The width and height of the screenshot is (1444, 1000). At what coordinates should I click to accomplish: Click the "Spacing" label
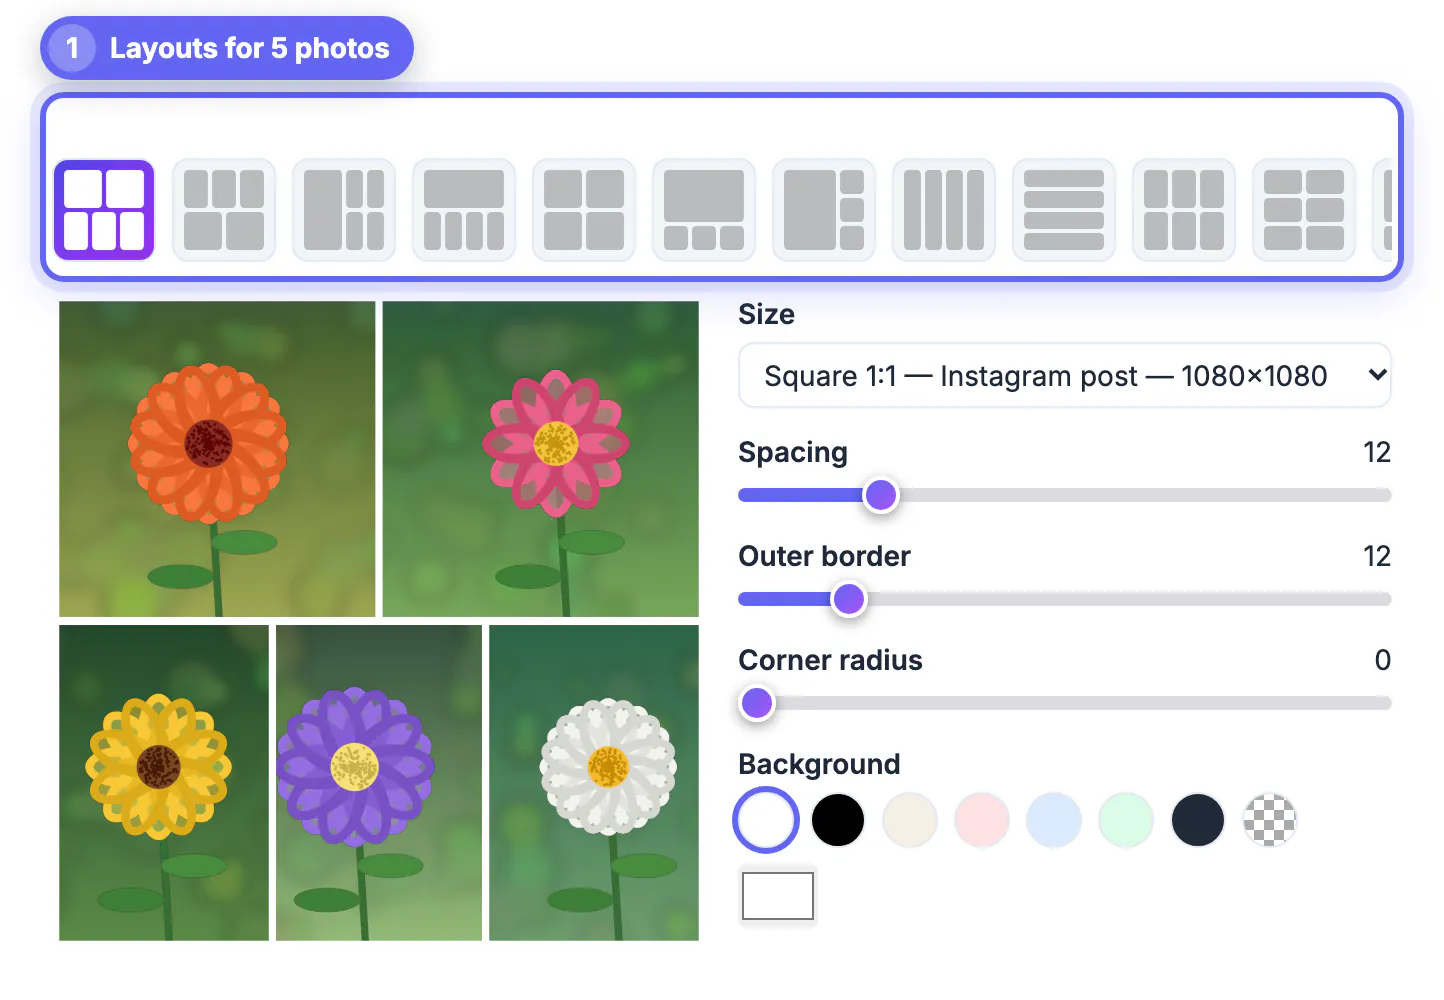pyautogui.click(x=793, y=452)
